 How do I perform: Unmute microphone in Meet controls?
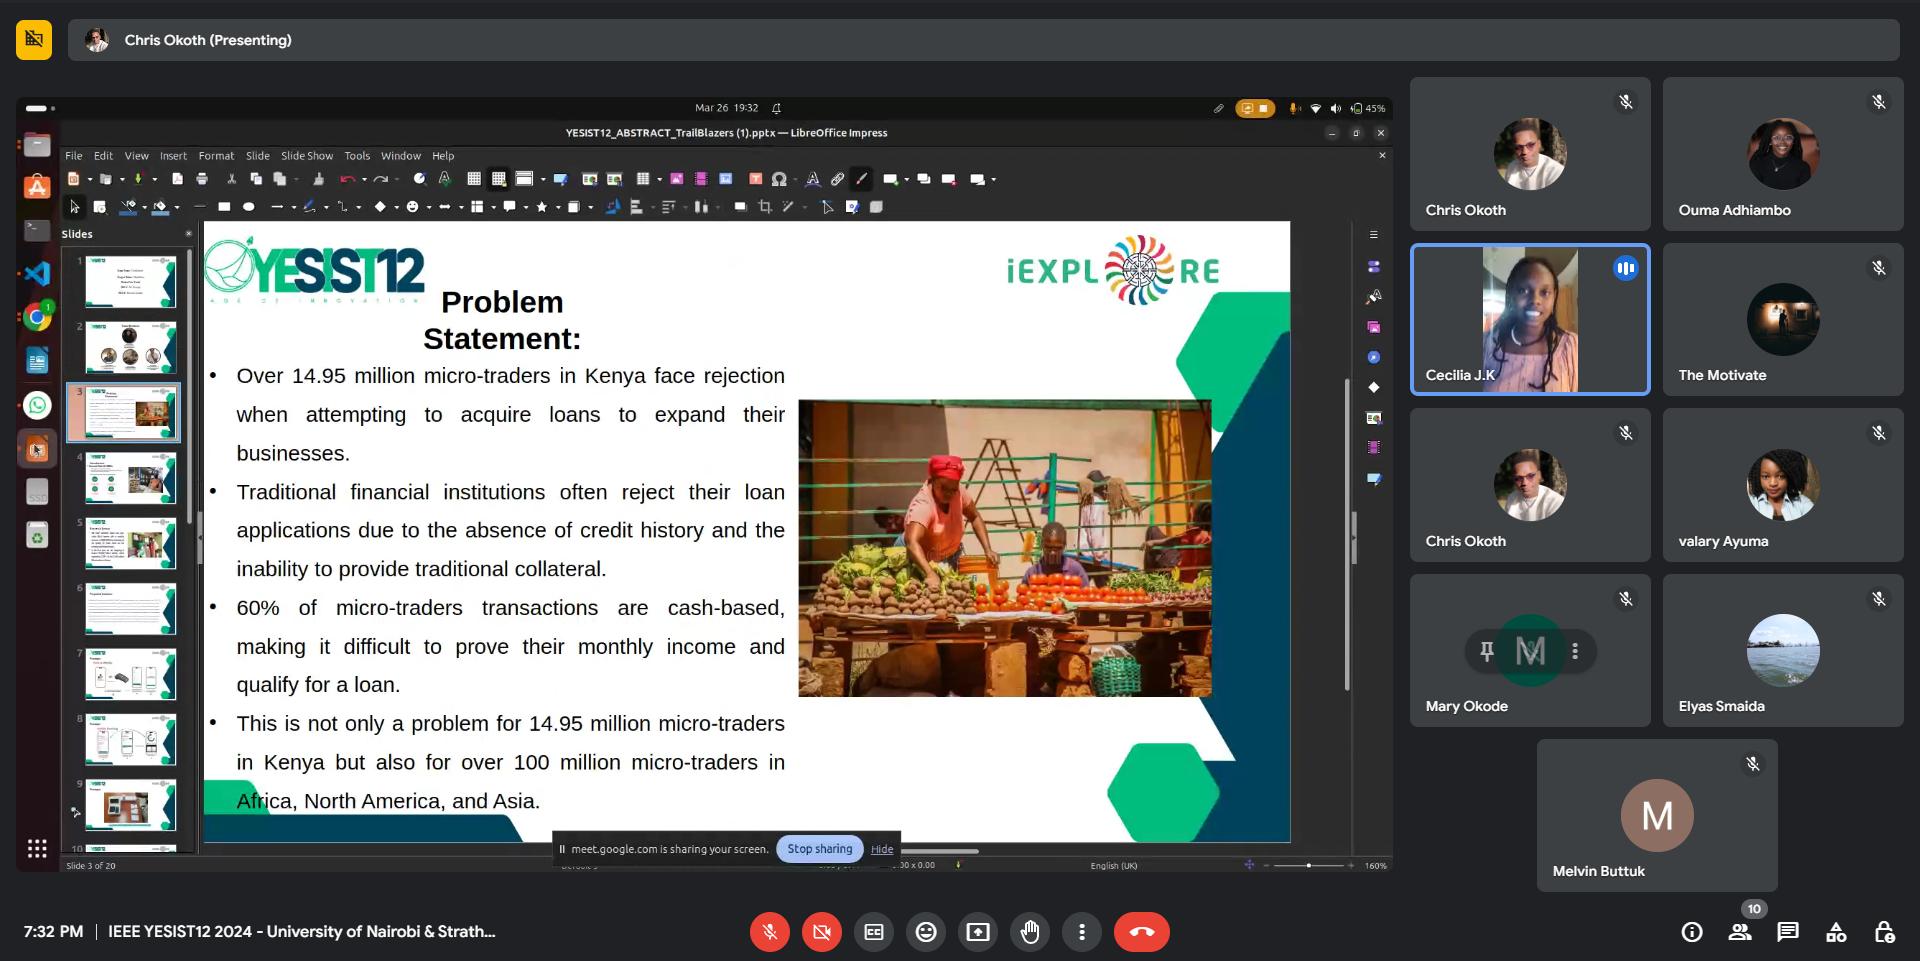[770, 932]
